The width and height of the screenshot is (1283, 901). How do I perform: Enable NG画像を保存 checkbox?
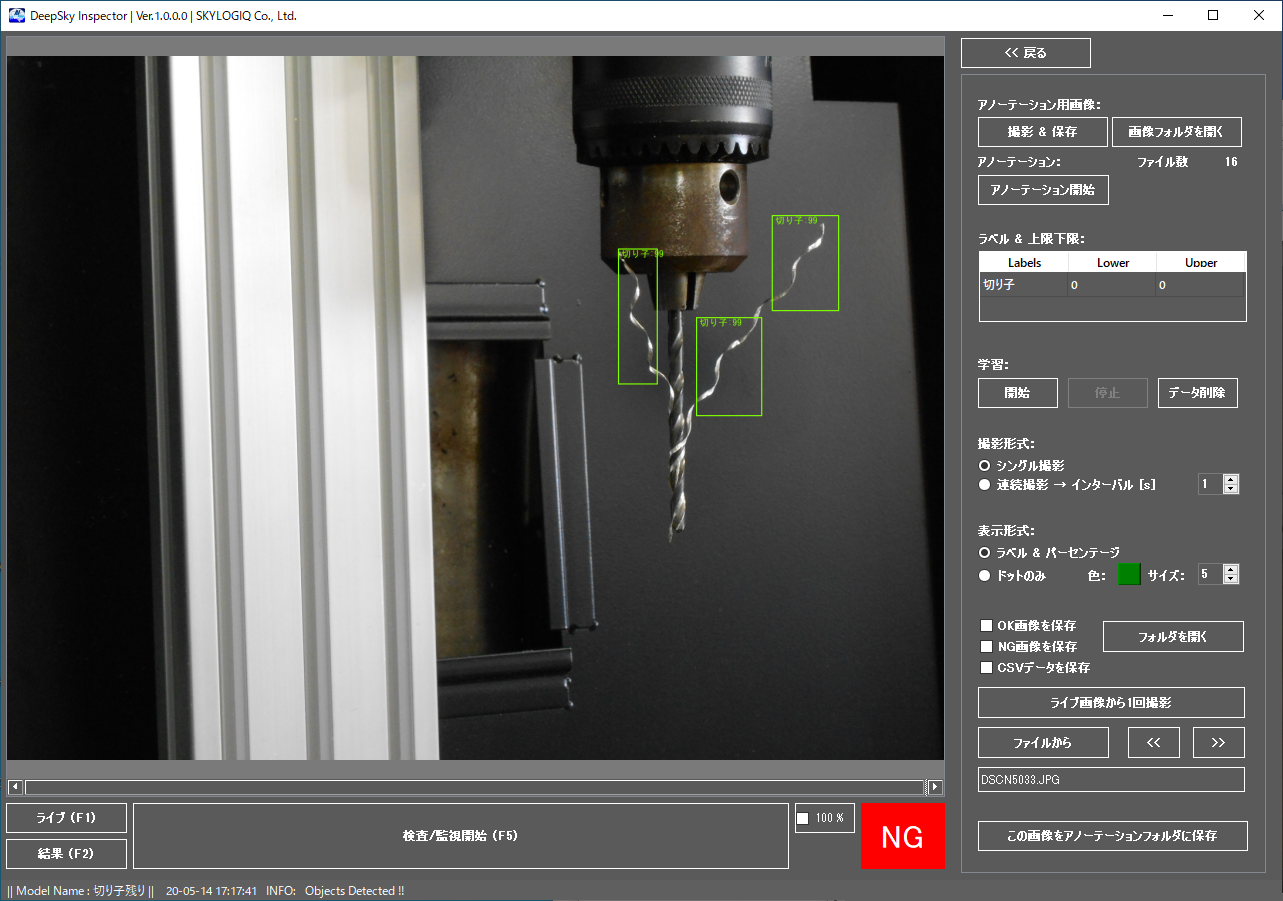point(987,647)
